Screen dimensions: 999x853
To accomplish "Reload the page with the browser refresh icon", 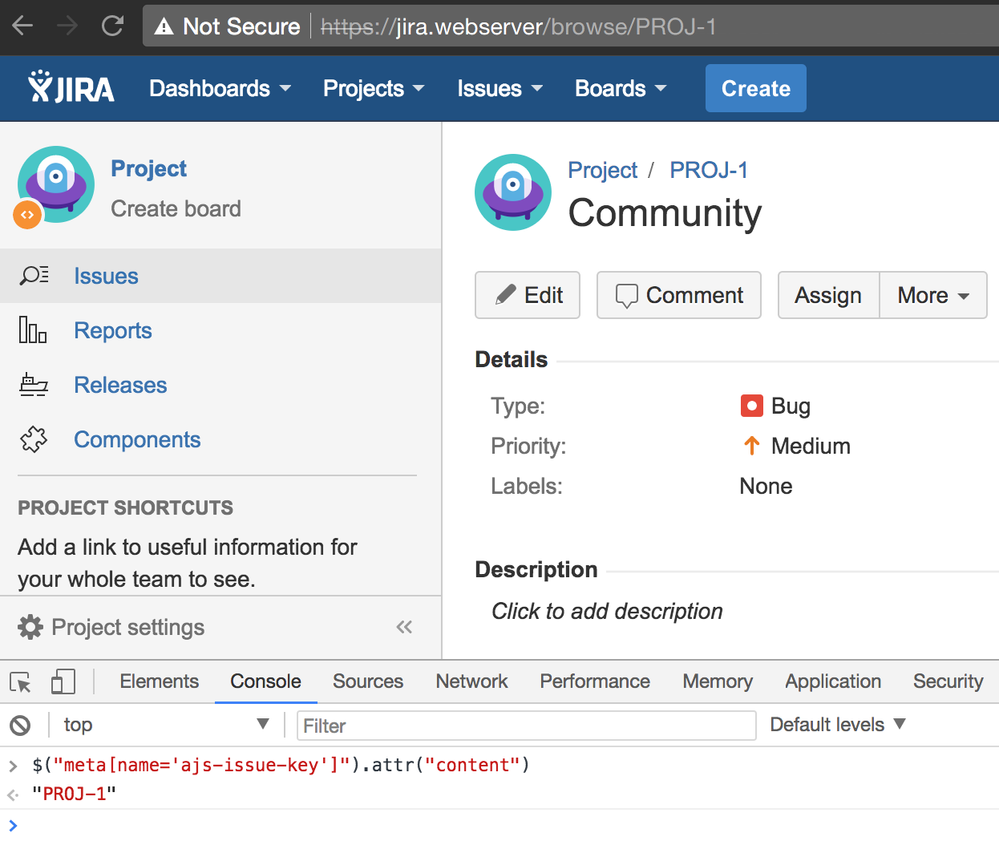I will coord(113,26).
